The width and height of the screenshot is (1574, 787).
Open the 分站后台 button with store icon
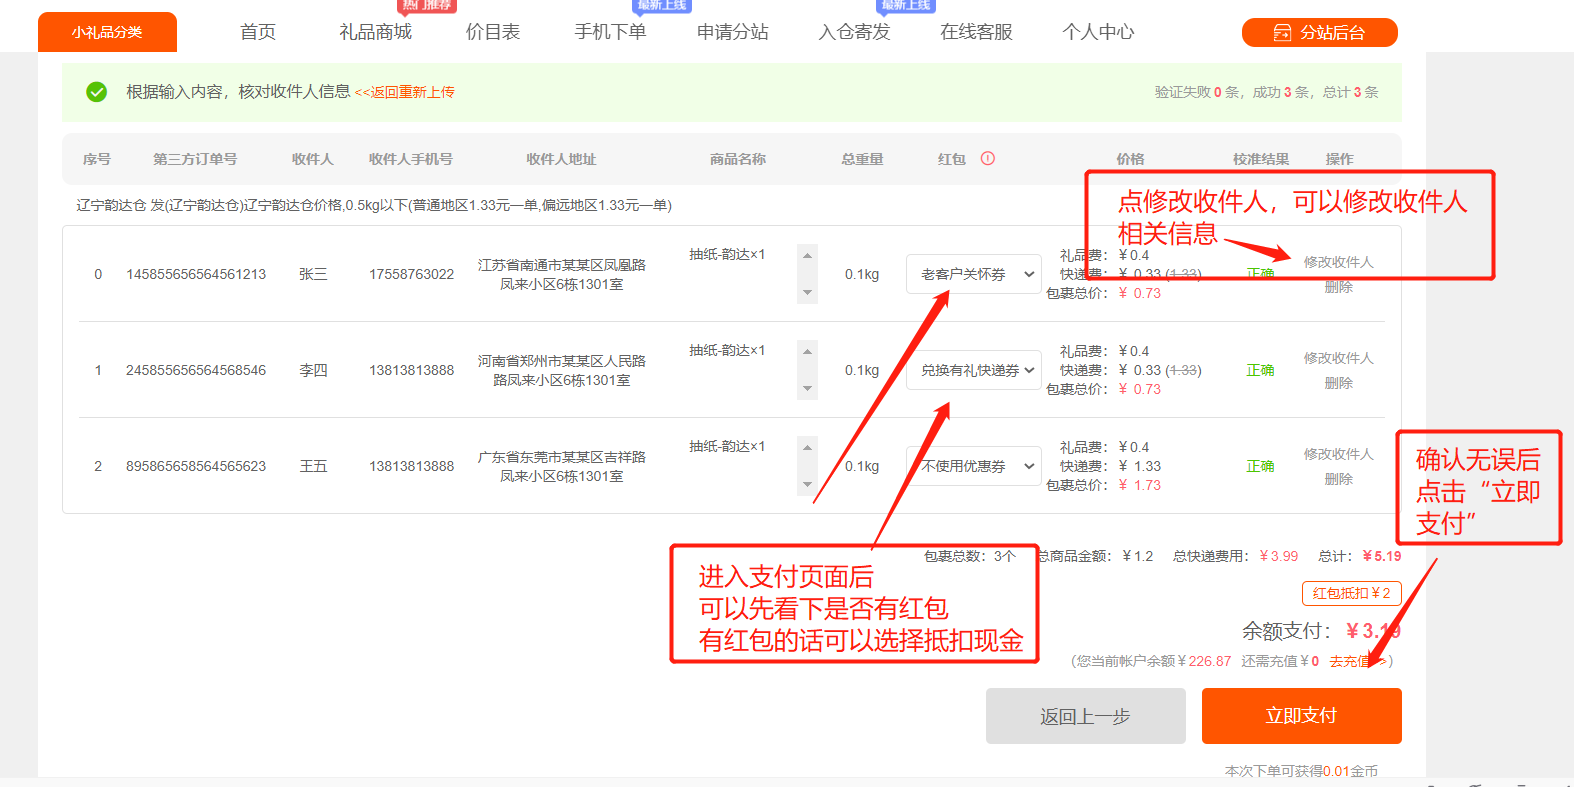point(1319,32)
